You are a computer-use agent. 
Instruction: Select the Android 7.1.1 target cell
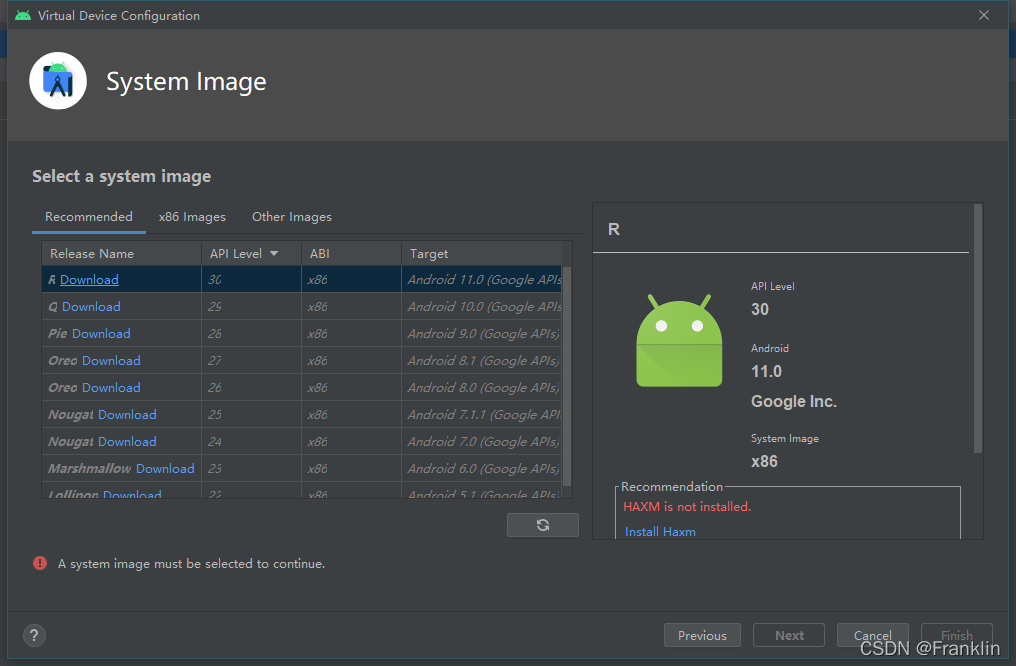481,415
